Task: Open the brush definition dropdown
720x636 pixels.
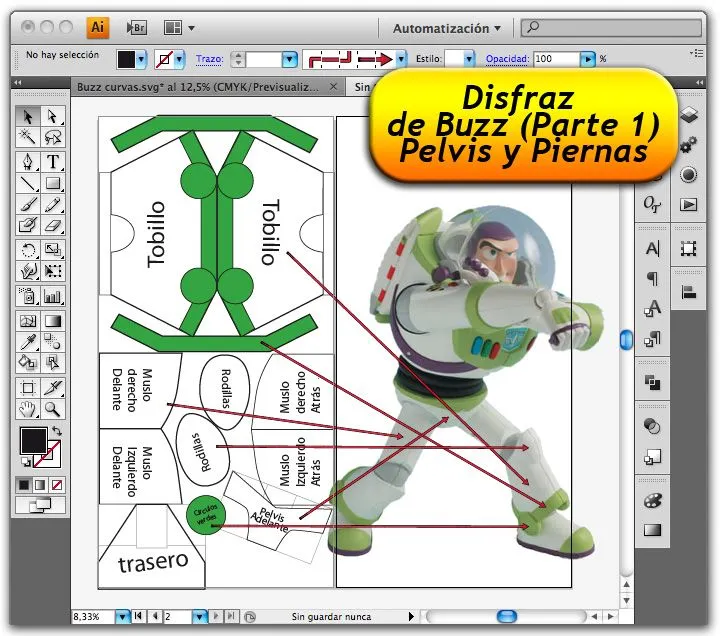Action: (x=401, y=59)
